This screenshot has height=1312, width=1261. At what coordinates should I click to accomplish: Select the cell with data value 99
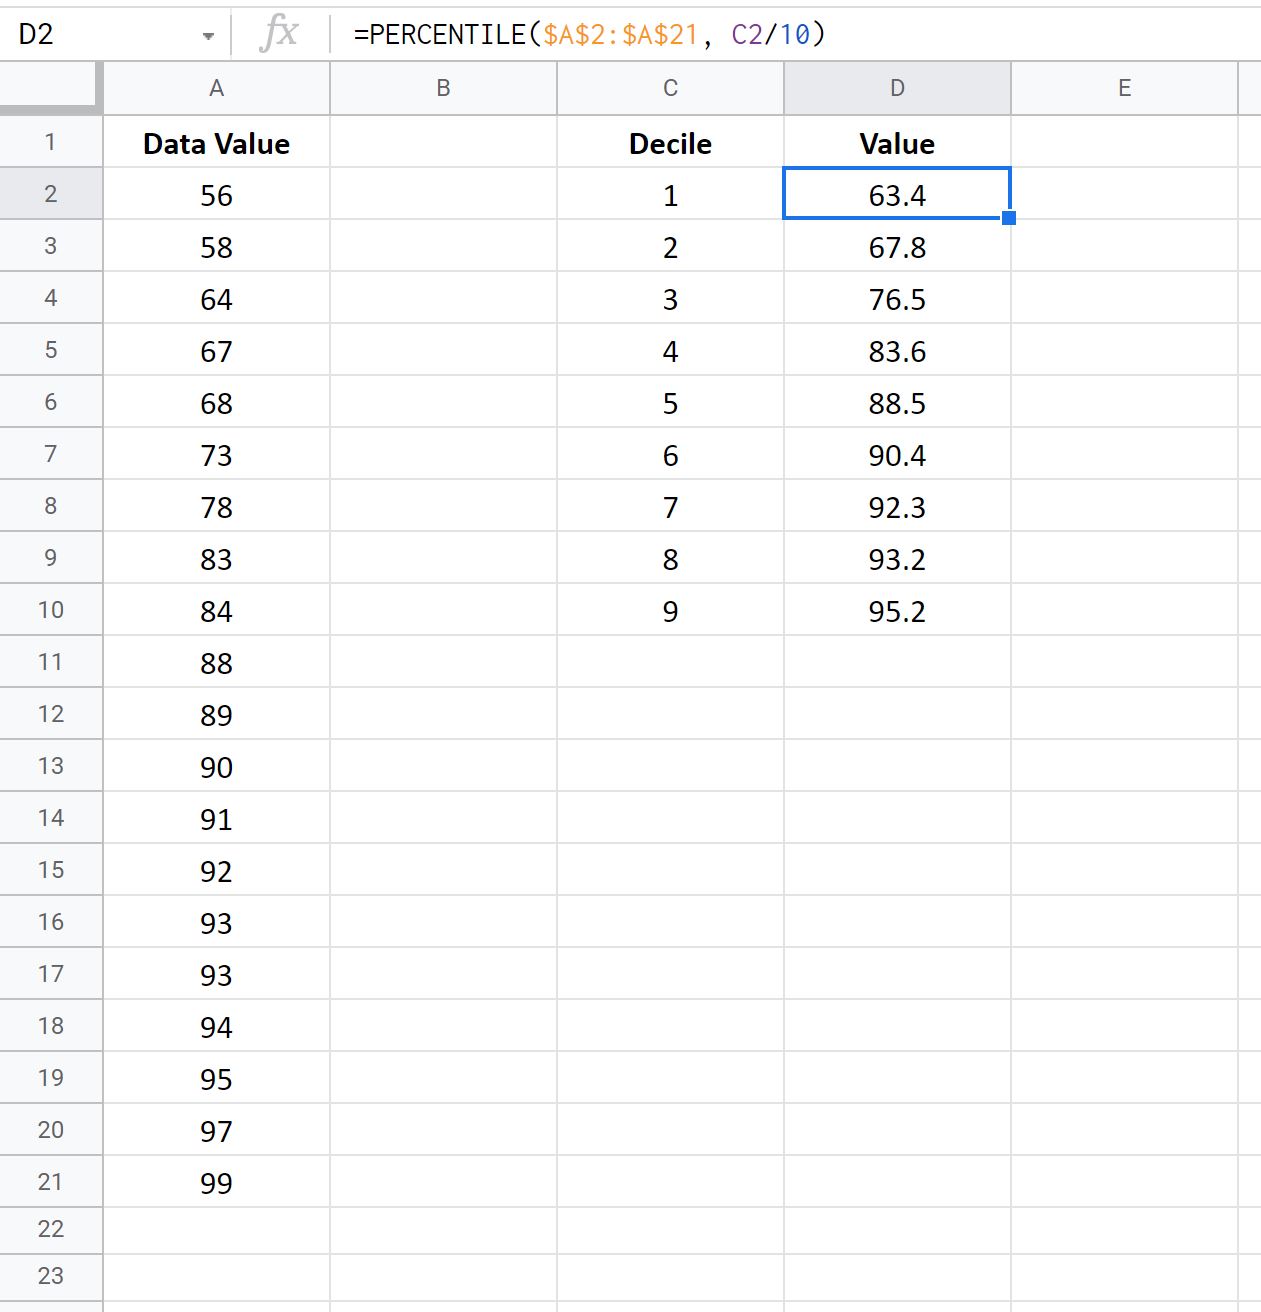pos(216,1181)
